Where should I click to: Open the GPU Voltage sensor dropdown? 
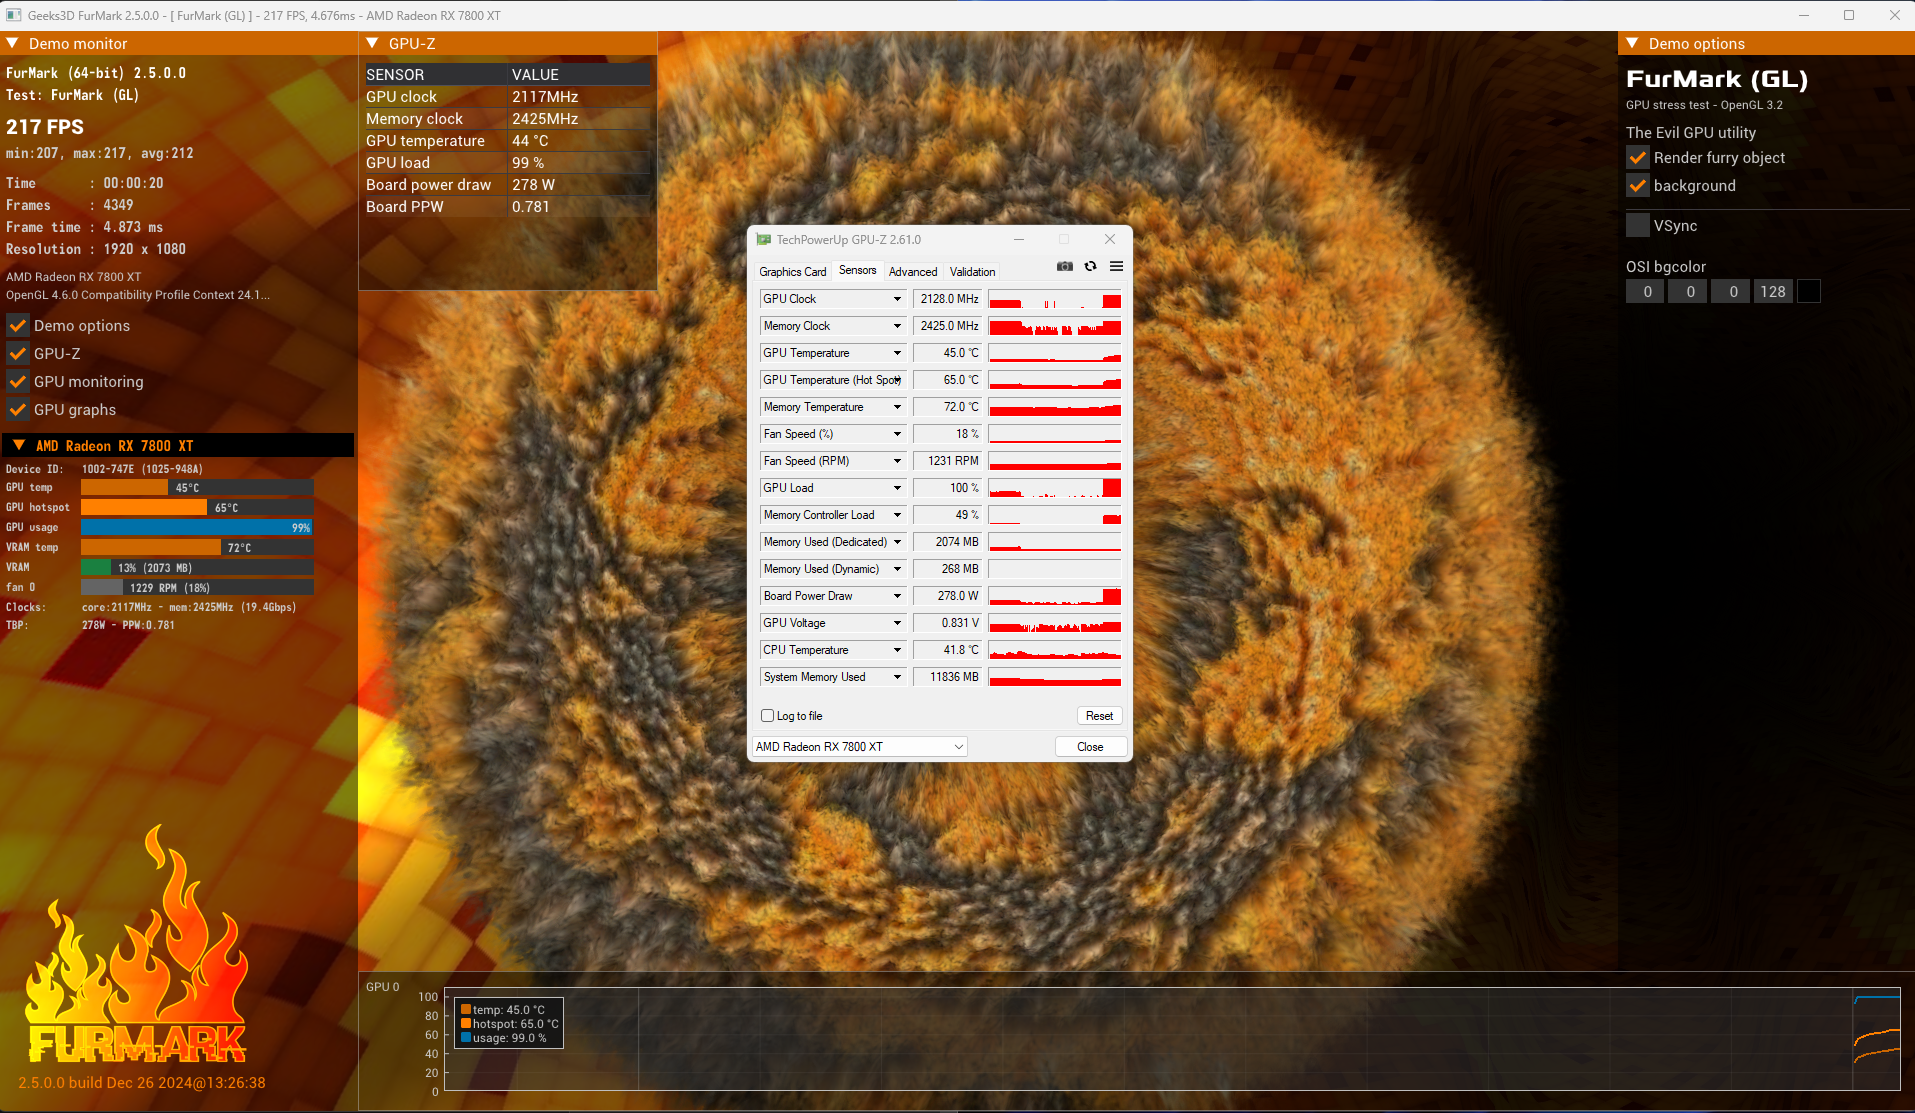897,623
